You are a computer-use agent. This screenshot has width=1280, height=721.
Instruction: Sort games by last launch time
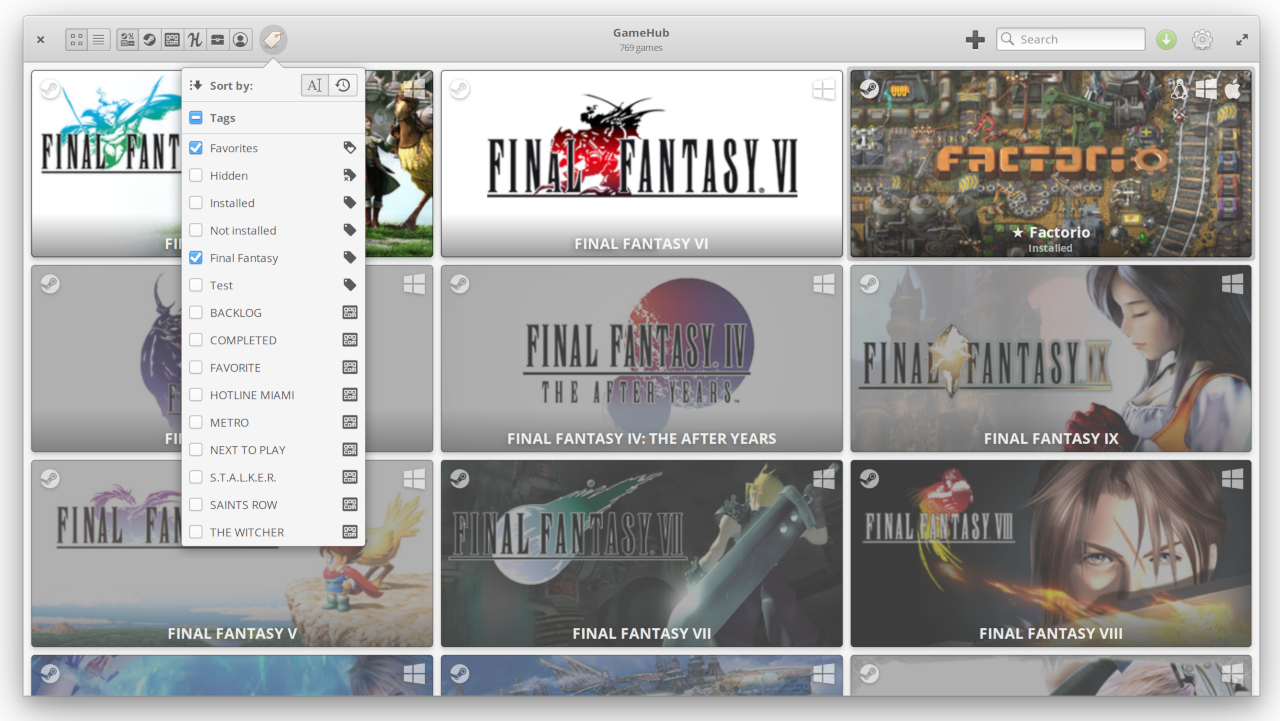click(343, 86)
